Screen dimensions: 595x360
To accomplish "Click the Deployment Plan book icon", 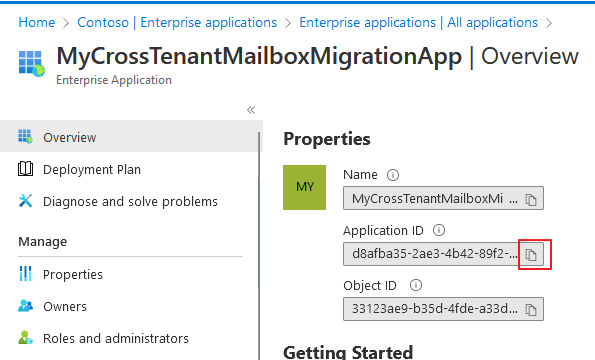I will coord(25,169).
